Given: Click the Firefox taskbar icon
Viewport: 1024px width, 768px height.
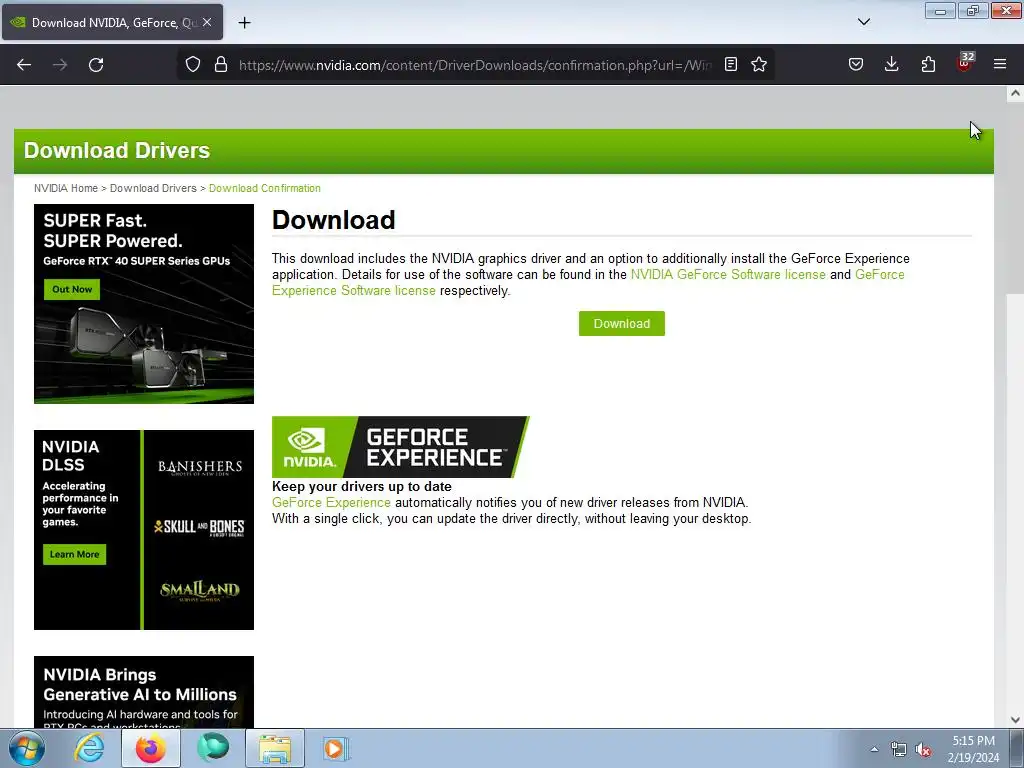Looking at the screenshot, I should (x=151, y=748).
